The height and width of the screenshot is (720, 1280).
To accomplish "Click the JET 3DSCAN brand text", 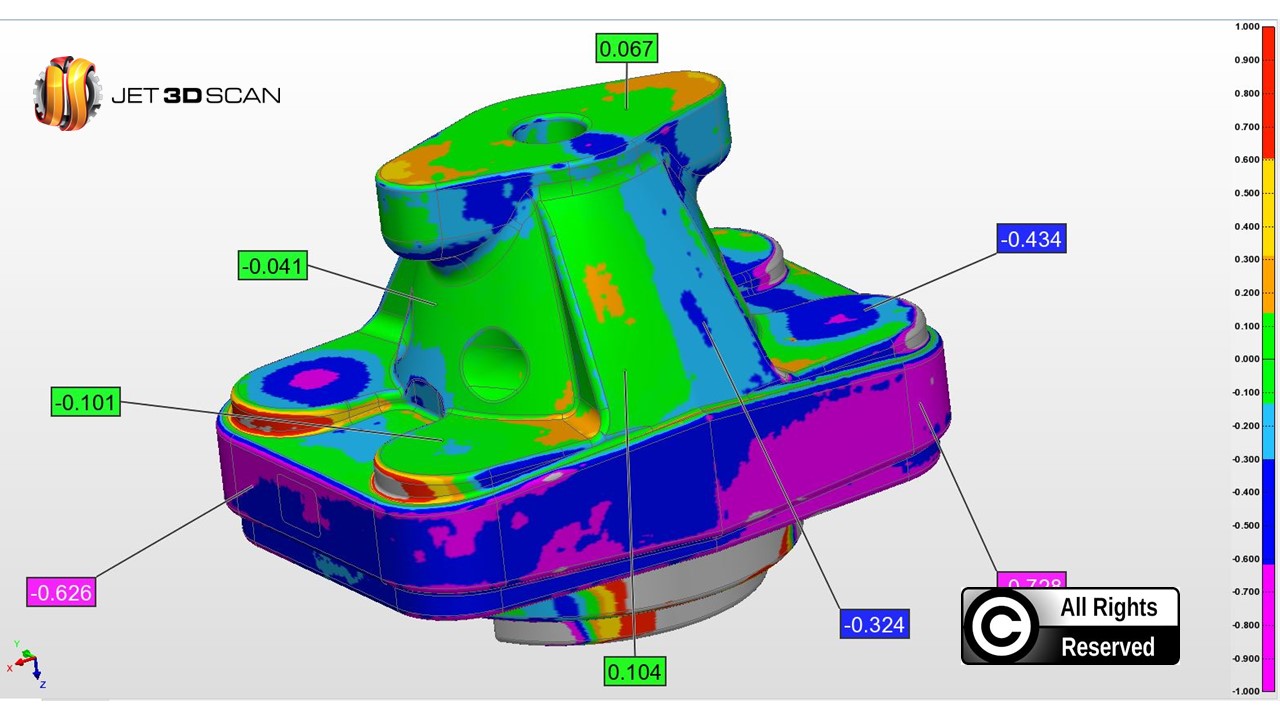I will (x=195, y=96).
